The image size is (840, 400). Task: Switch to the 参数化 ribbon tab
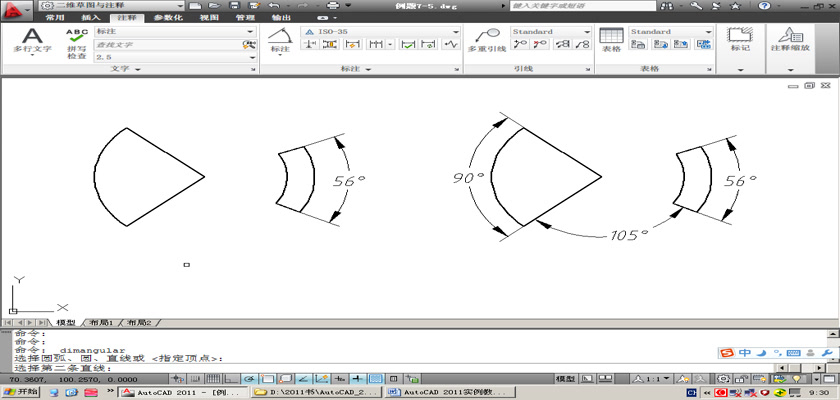(x=168, y=18)
